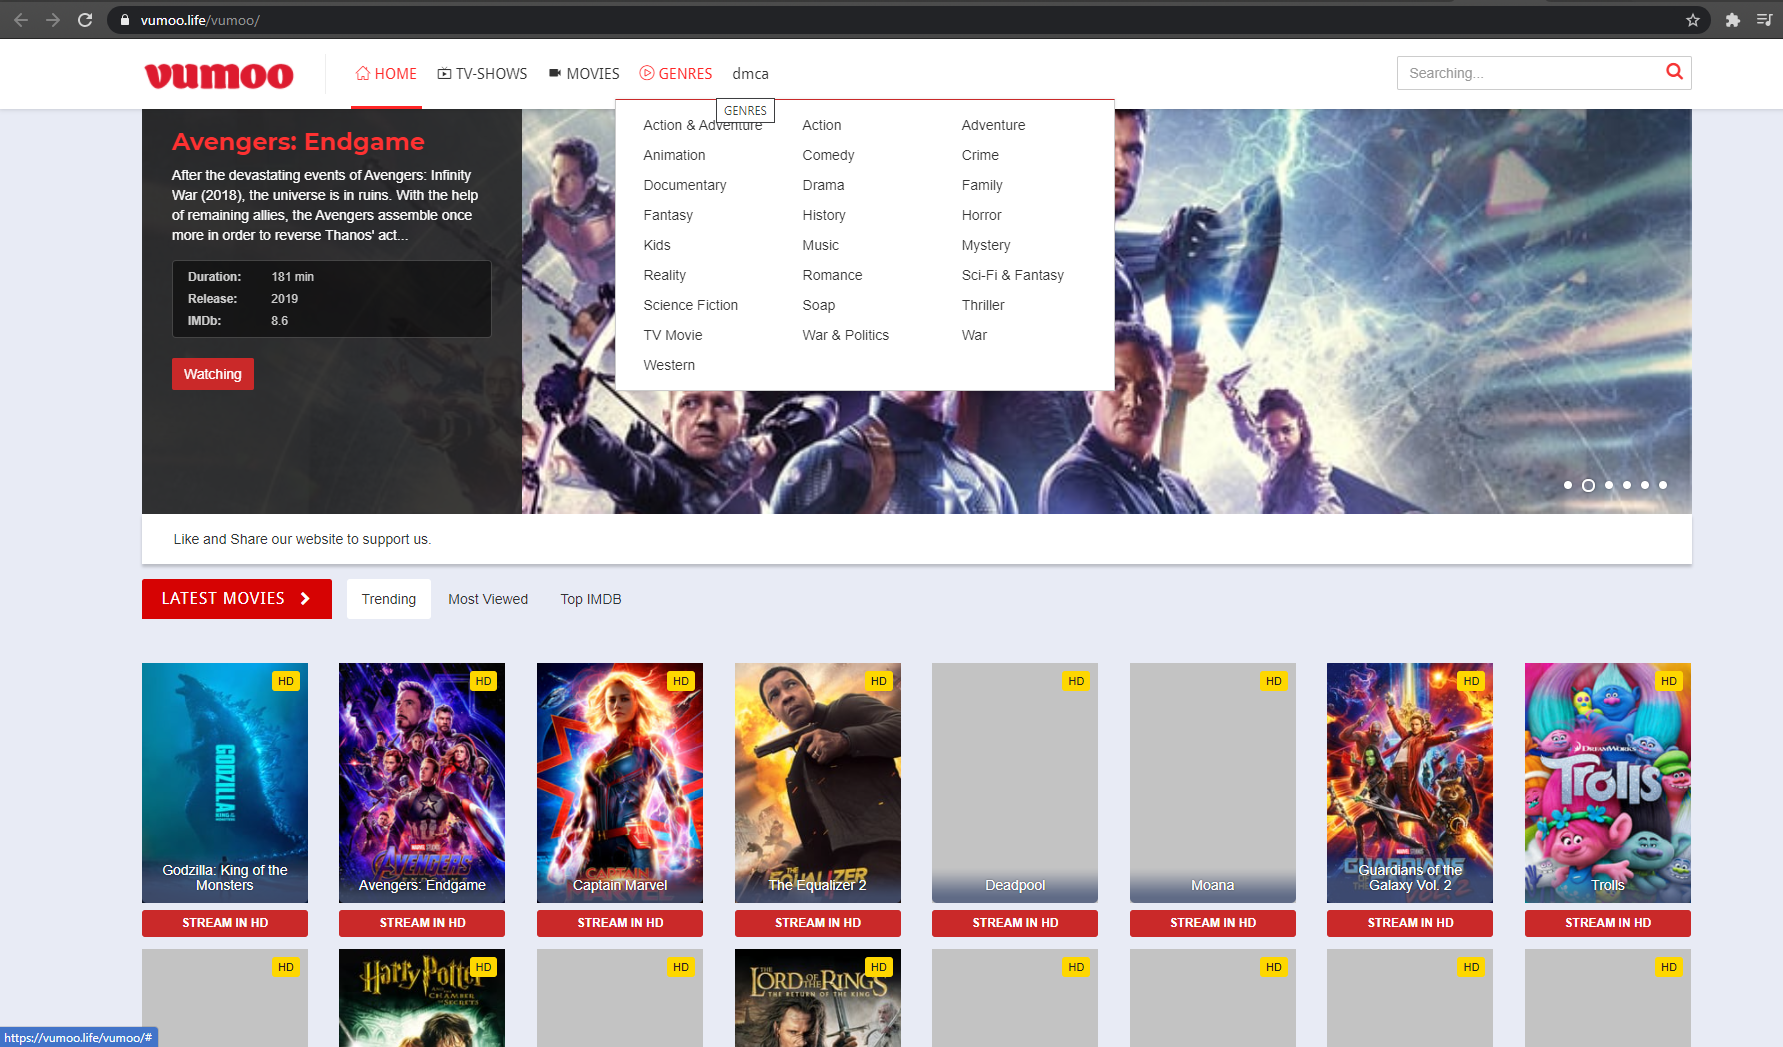
Task: Choose the Horror genre
Action: click(981, 215)
